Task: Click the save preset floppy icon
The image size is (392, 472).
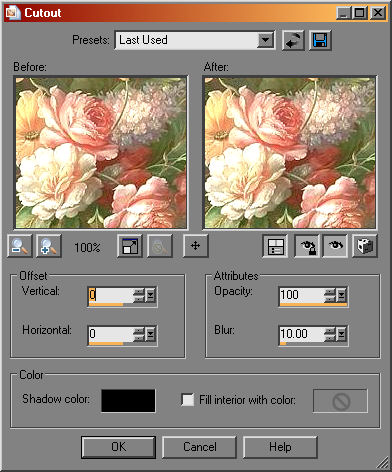Action: (x=320, y=40)
